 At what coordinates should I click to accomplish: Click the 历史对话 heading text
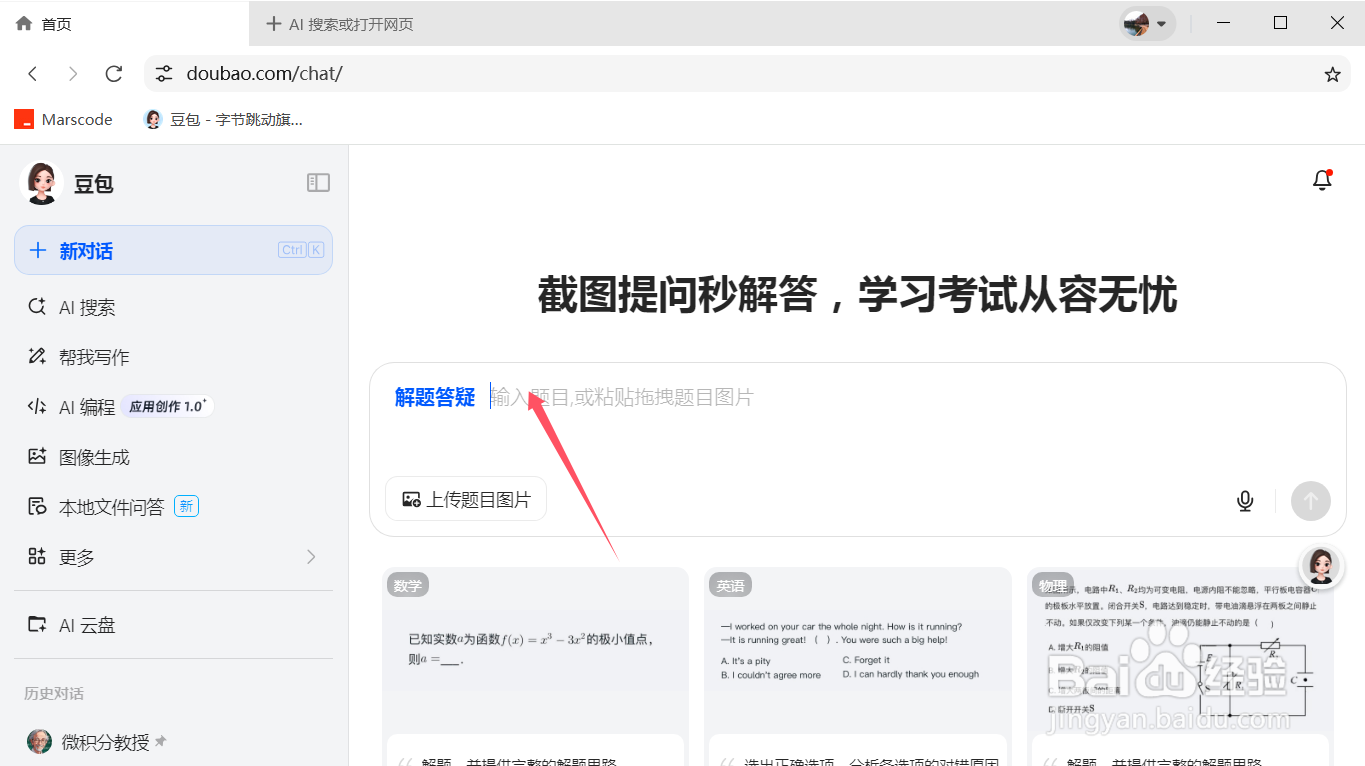click(54, 694)
